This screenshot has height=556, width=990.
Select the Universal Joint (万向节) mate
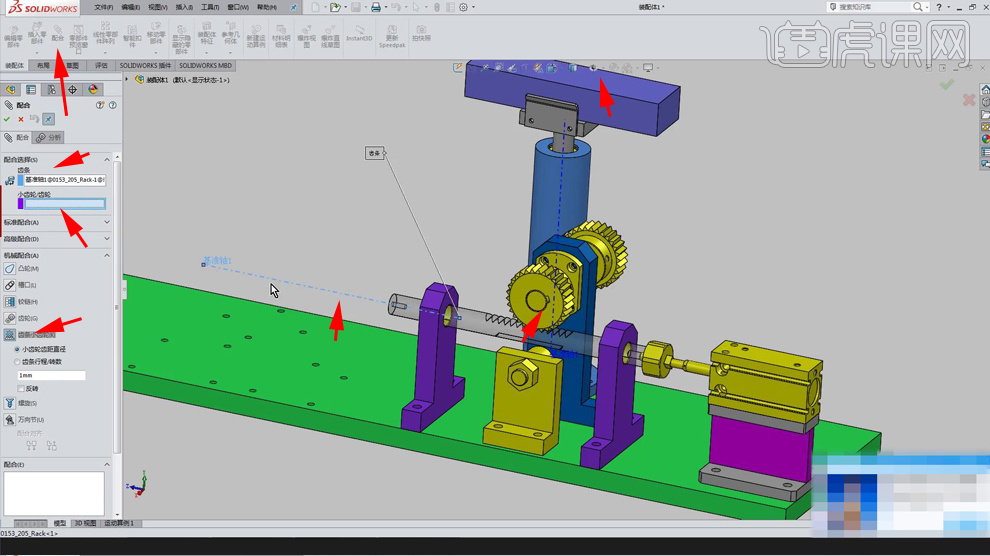click(9, 419)
